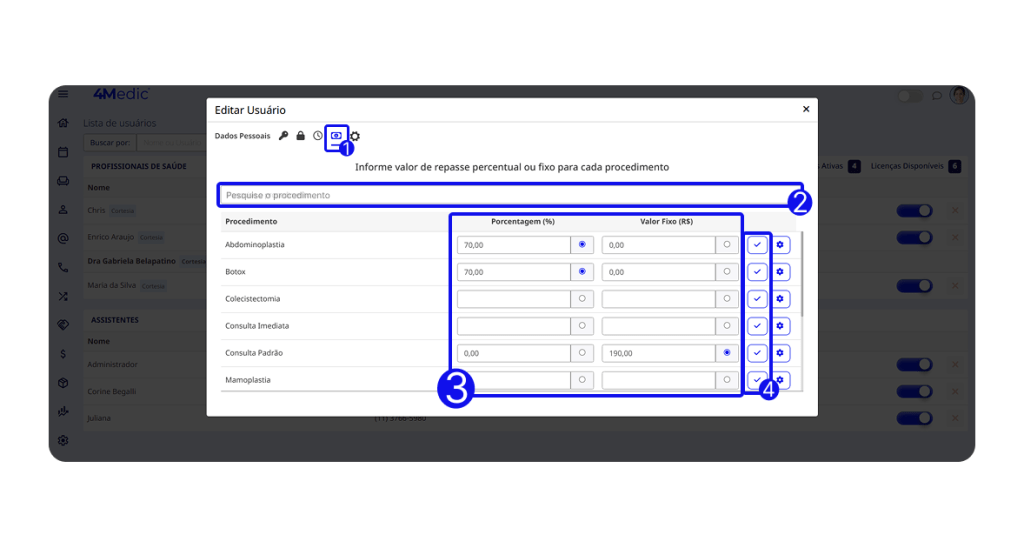The image size is (1024, 548).
Task: Click Abdominoplastia percentage field showing 70,00
Action: pyautogui.click(x=514, y=245)
